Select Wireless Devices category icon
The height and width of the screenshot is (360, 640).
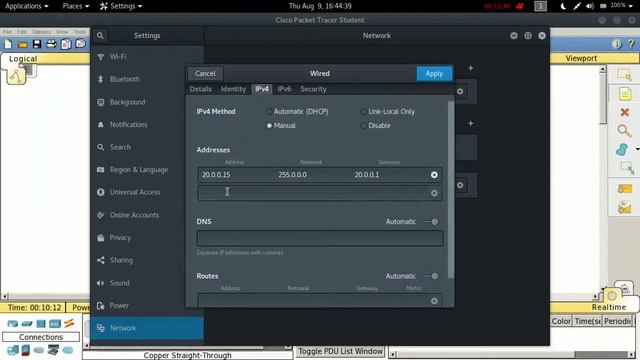pyautogui.click(x=55, y=324)
